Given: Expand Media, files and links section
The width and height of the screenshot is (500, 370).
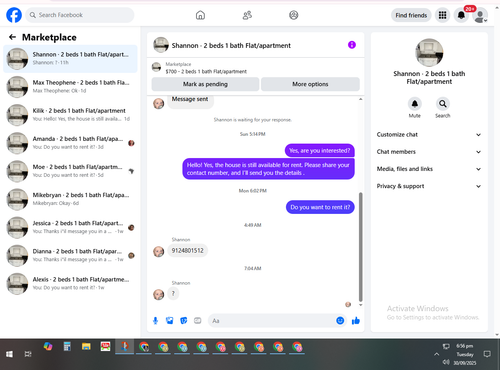Looking at the screenshot, I should click(429, 169).
